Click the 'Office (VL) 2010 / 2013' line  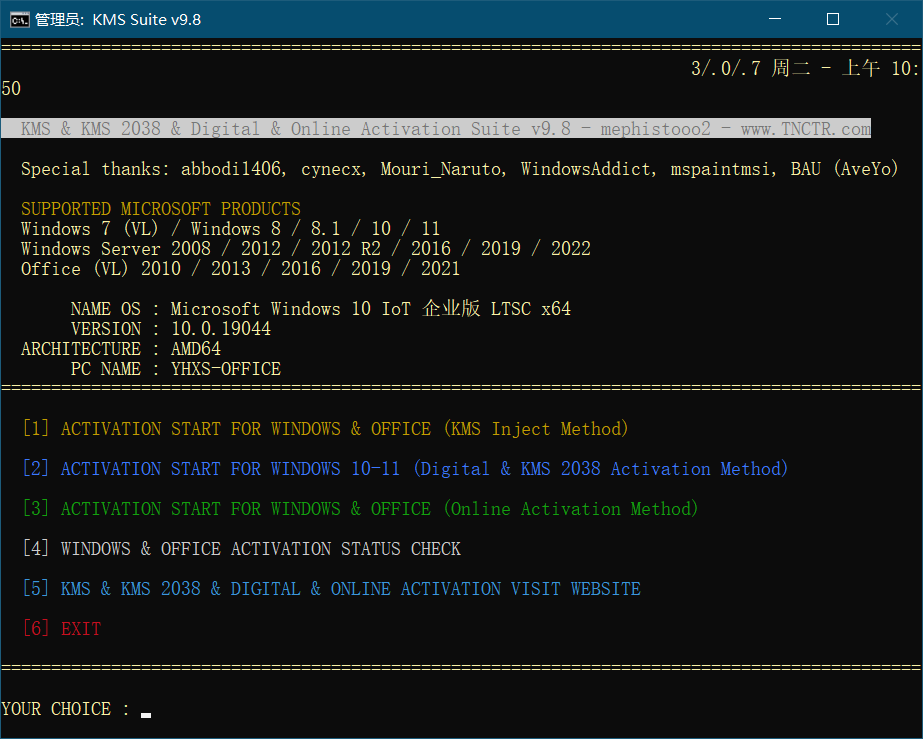point(240,269)
